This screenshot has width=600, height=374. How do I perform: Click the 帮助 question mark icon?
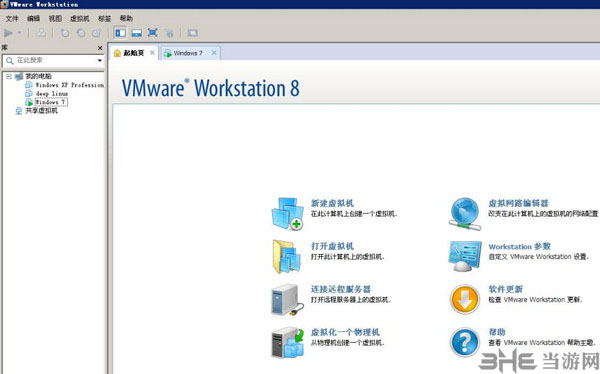(465, 342)
